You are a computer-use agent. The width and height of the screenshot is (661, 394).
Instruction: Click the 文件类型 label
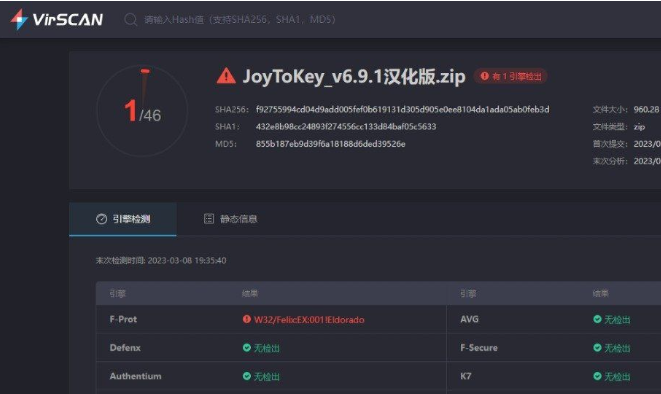point(610,127)
